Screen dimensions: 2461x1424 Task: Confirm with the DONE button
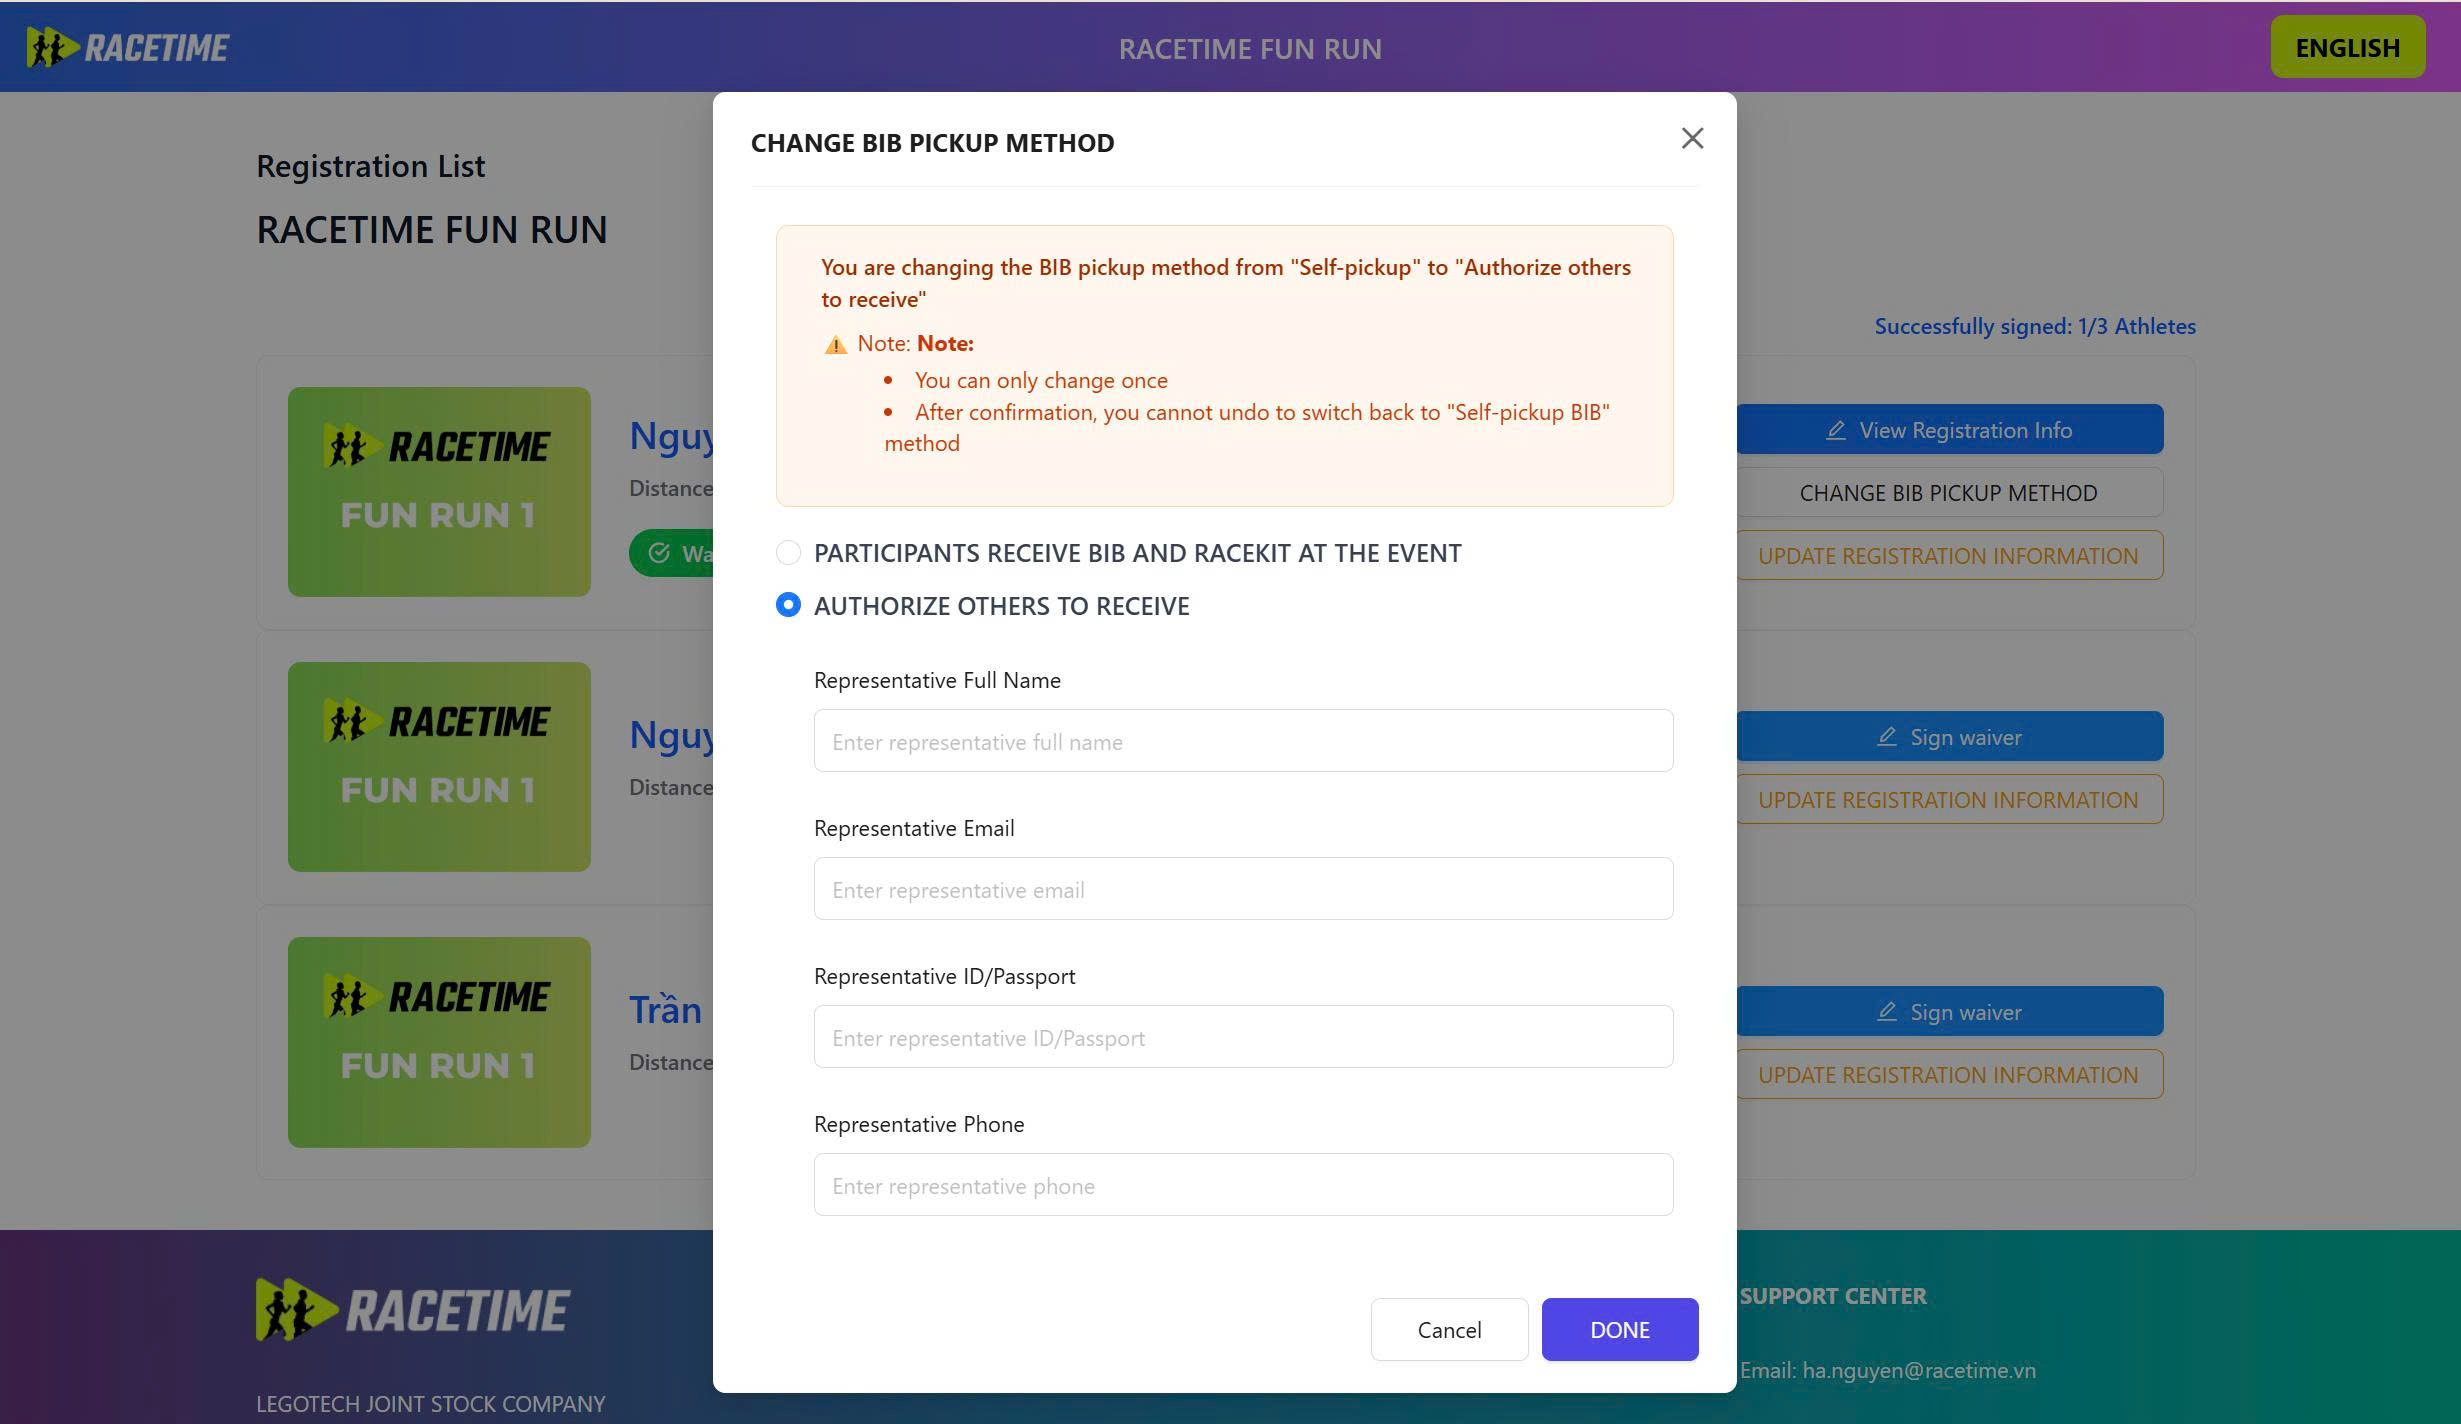(1620, 1330)
